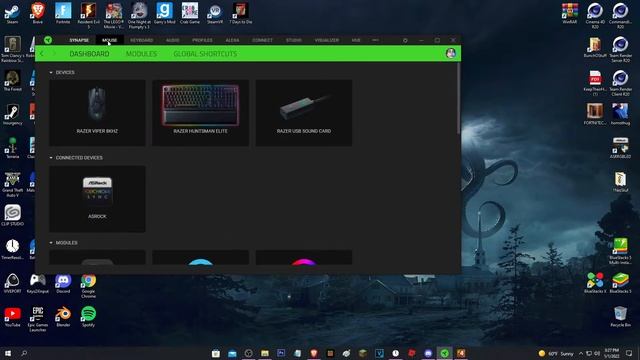
Task: Open the notification center icon
Action: pyautogui.click(x=629, y=353)
